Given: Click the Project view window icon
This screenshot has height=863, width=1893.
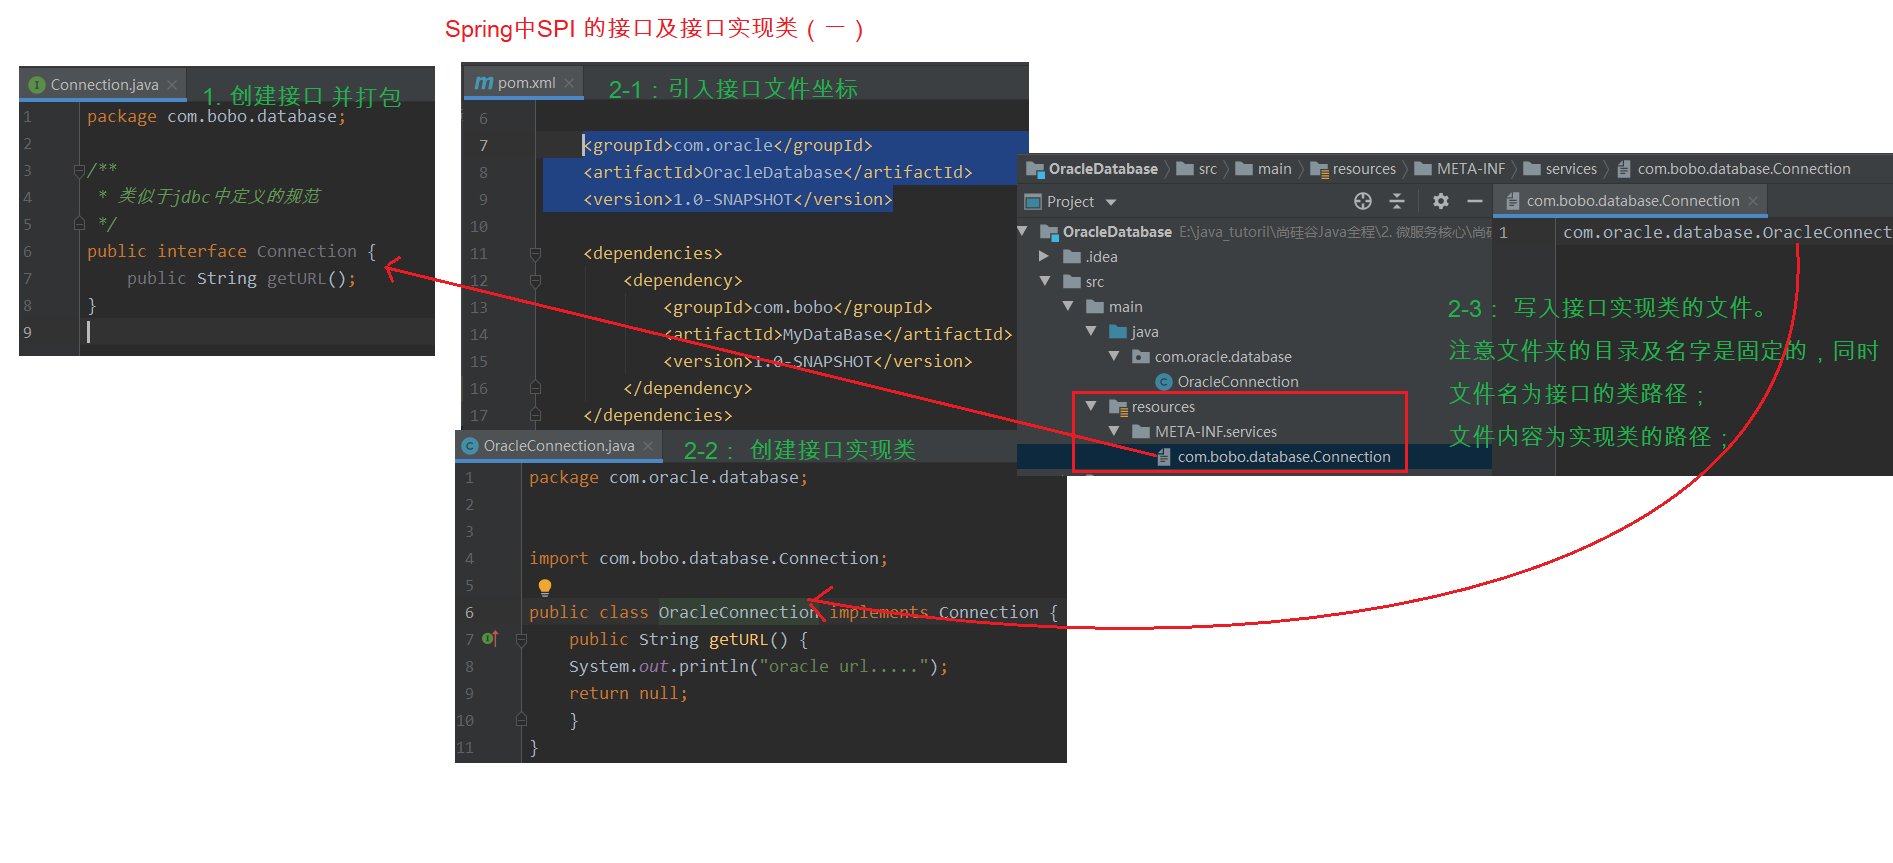Looking at the screenshot, I should click(1034, 202).
